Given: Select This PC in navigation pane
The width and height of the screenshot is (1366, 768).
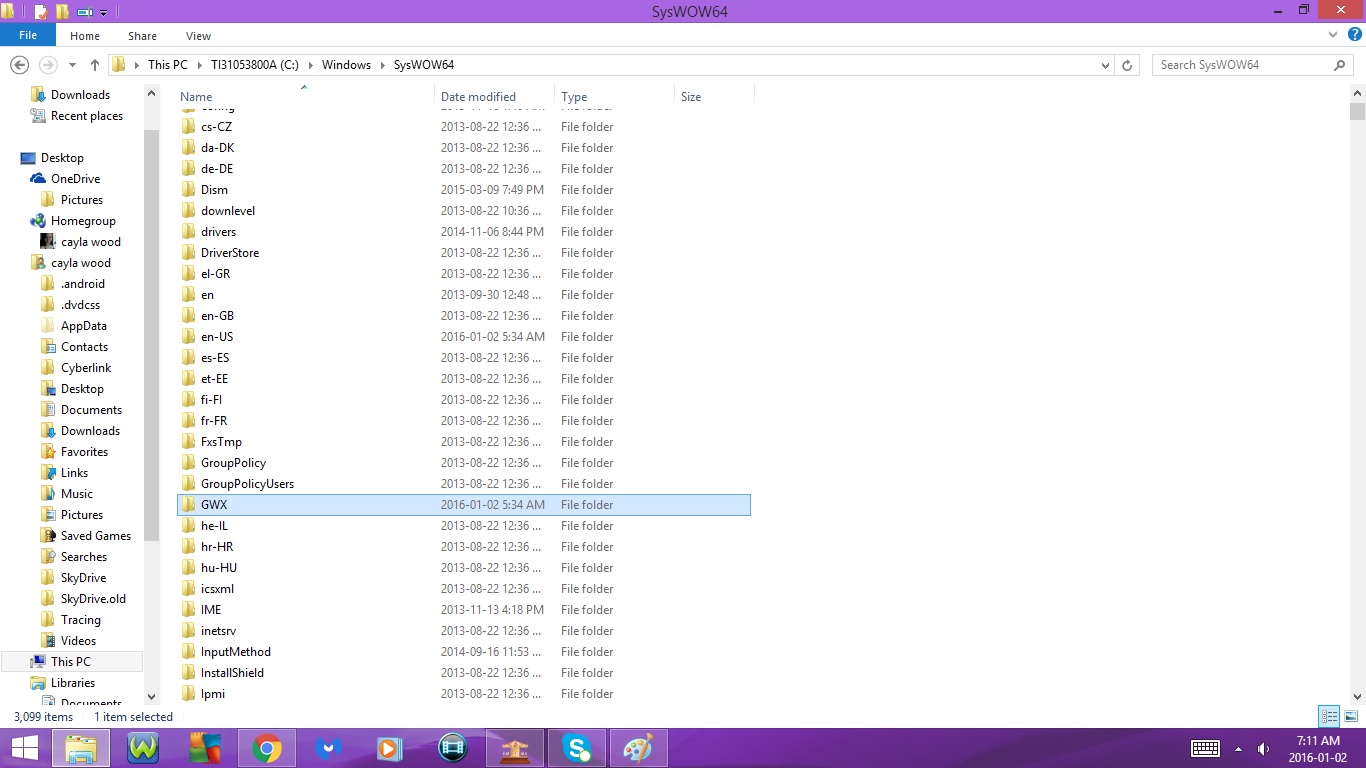Looking at the screenshot, I should tap(70, 662).
